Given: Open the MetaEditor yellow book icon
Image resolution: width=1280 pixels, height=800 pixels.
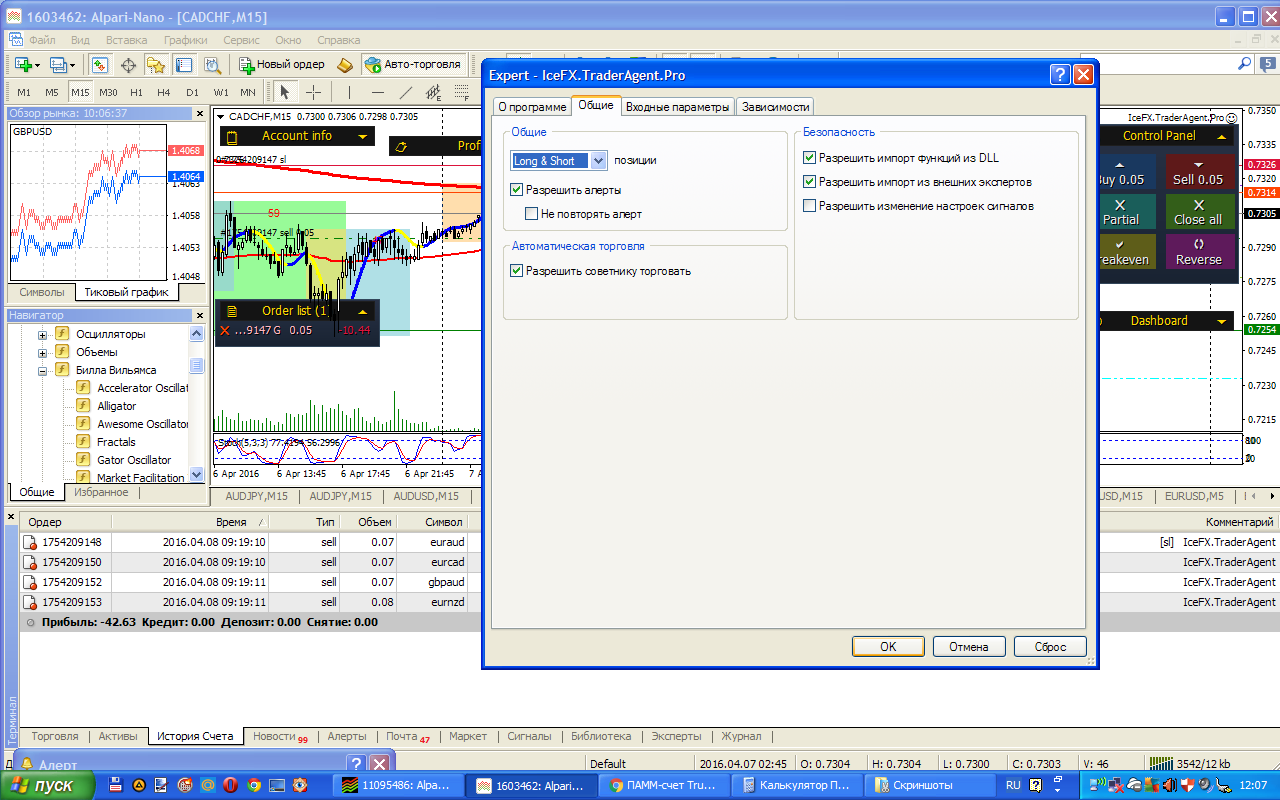Looking at the screenshot, I should (345, 65).
